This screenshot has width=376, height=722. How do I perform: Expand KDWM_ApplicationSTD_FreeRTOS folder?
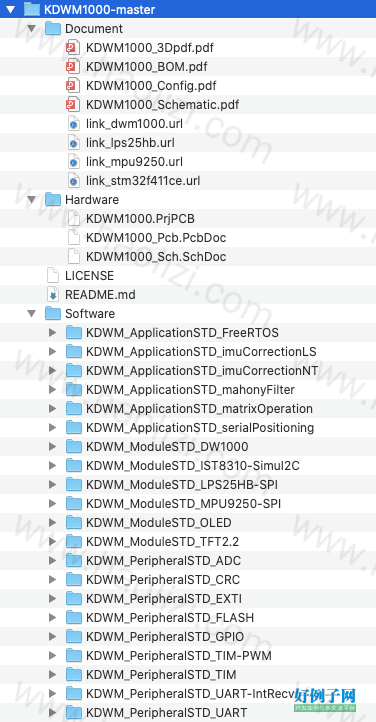pyautogui.click(x=52, y=332)
